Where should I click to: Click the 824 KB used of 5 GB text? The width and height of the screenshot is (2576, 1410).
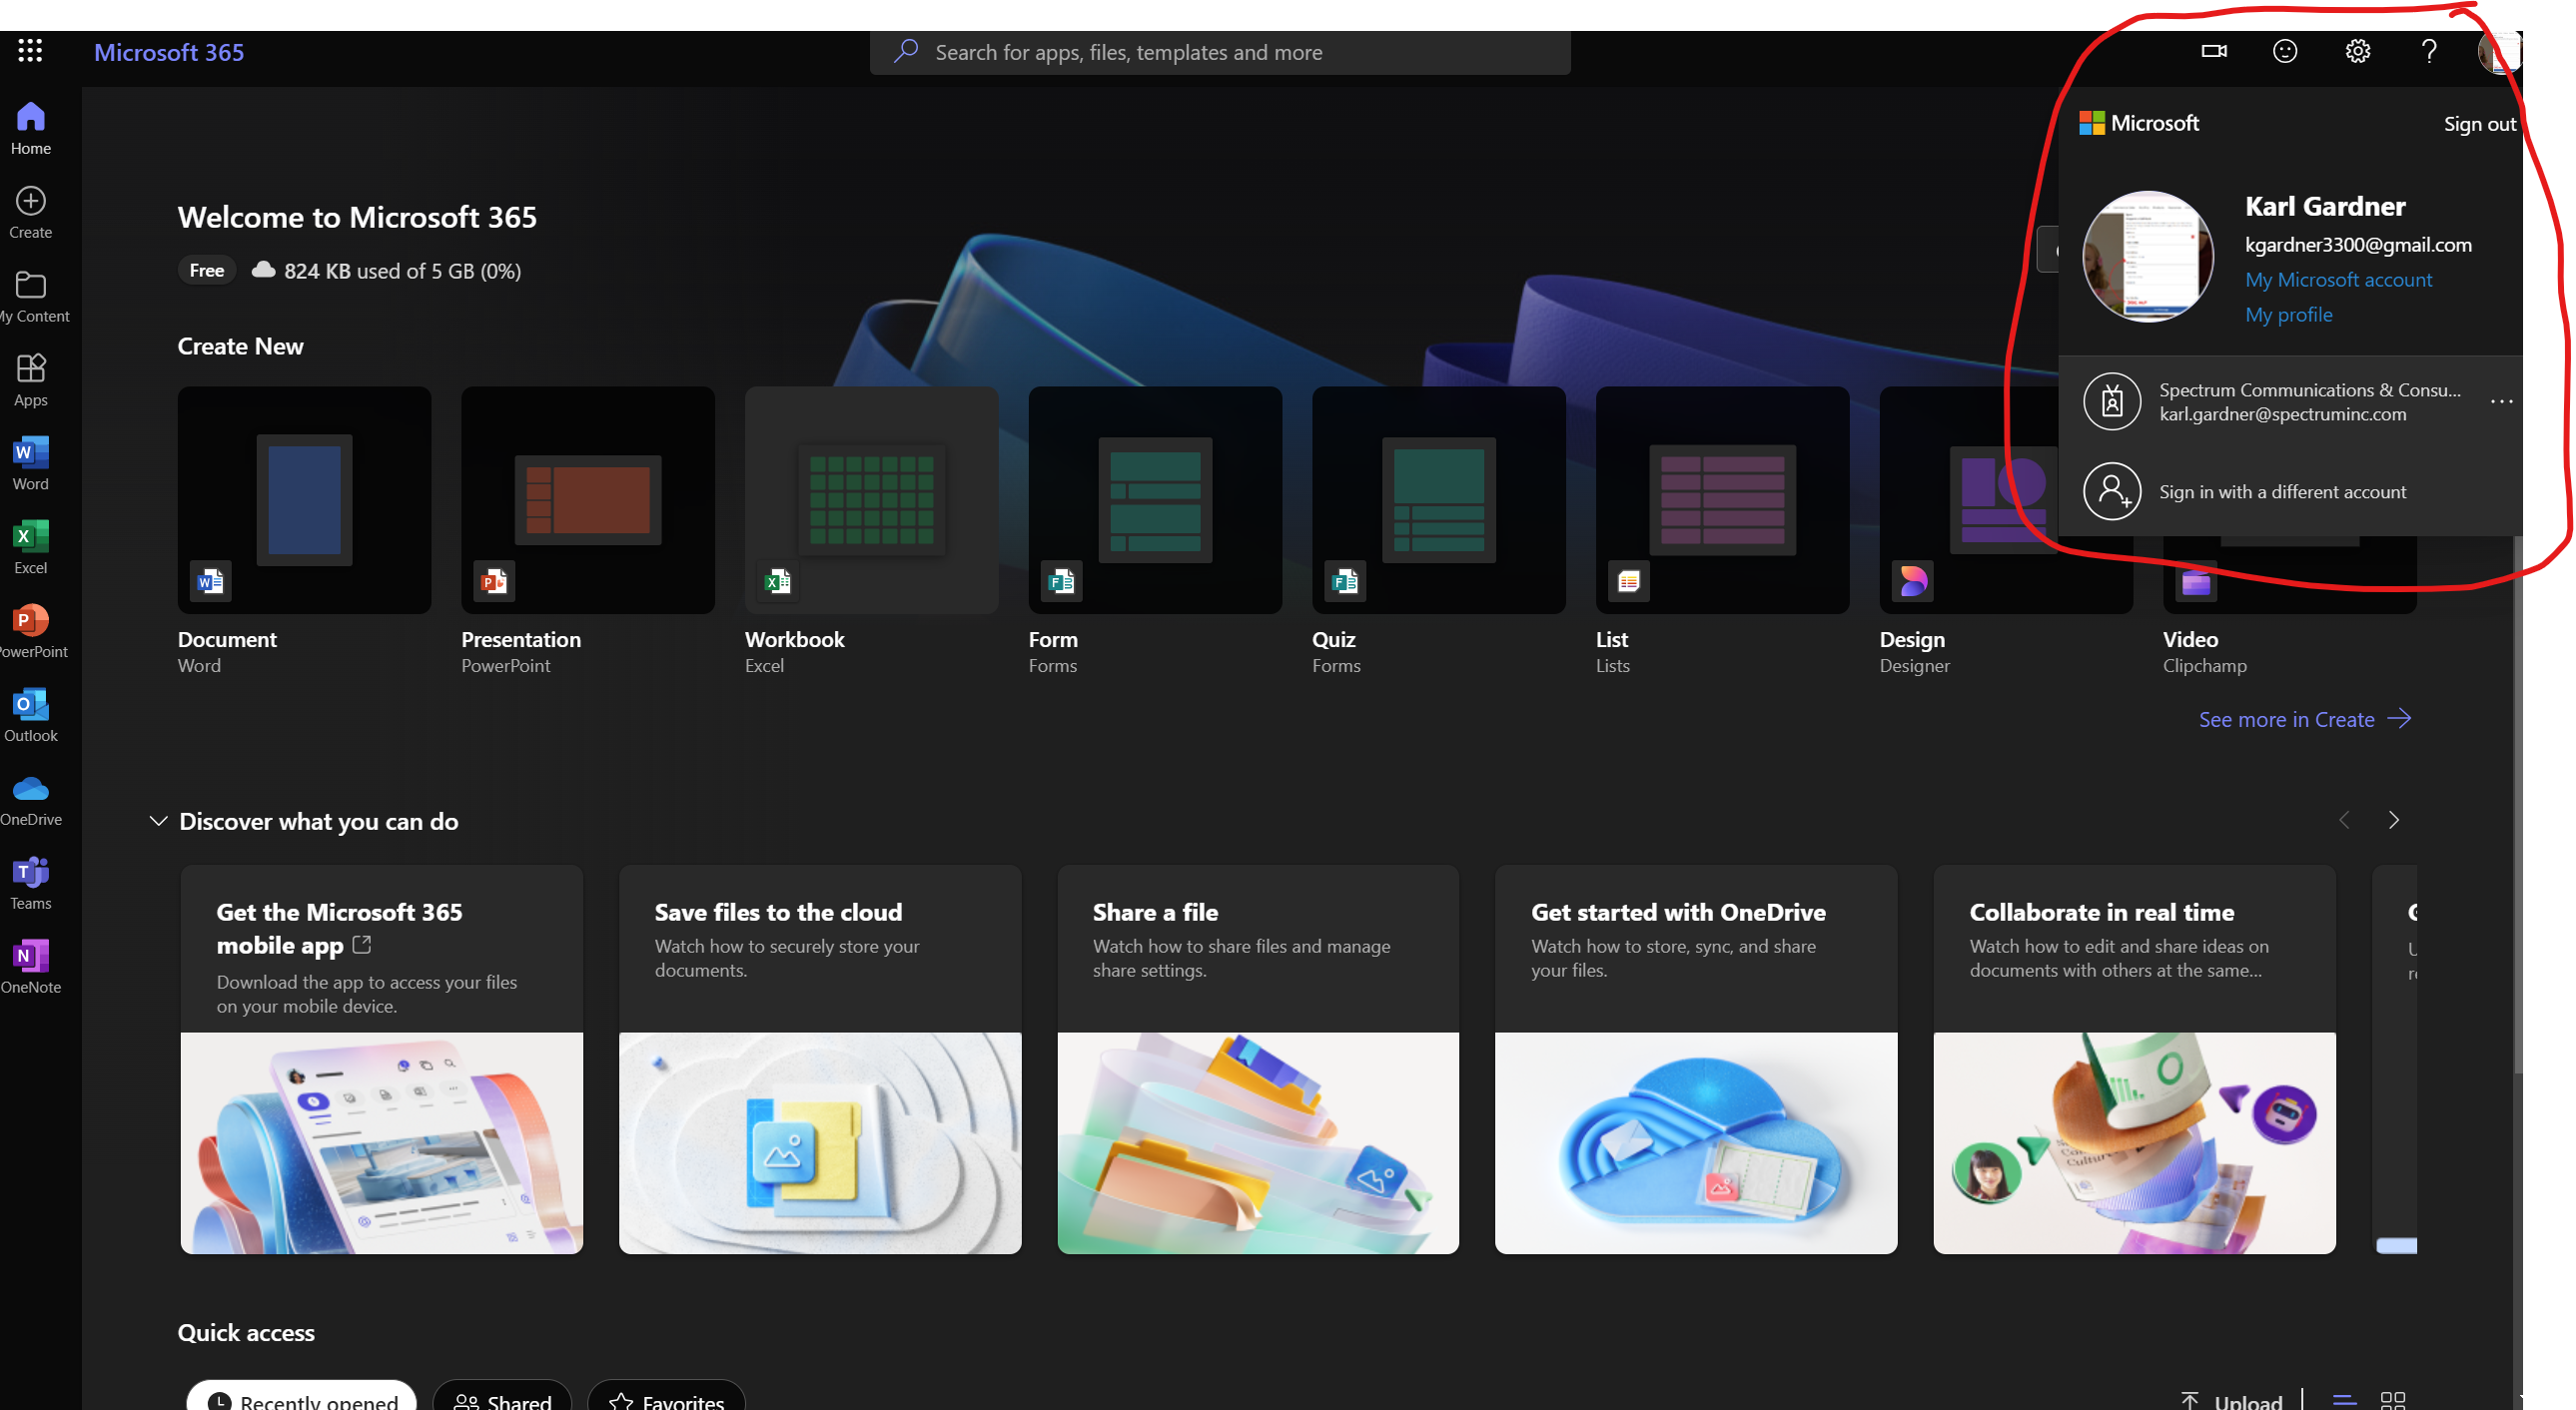[402, 271]
